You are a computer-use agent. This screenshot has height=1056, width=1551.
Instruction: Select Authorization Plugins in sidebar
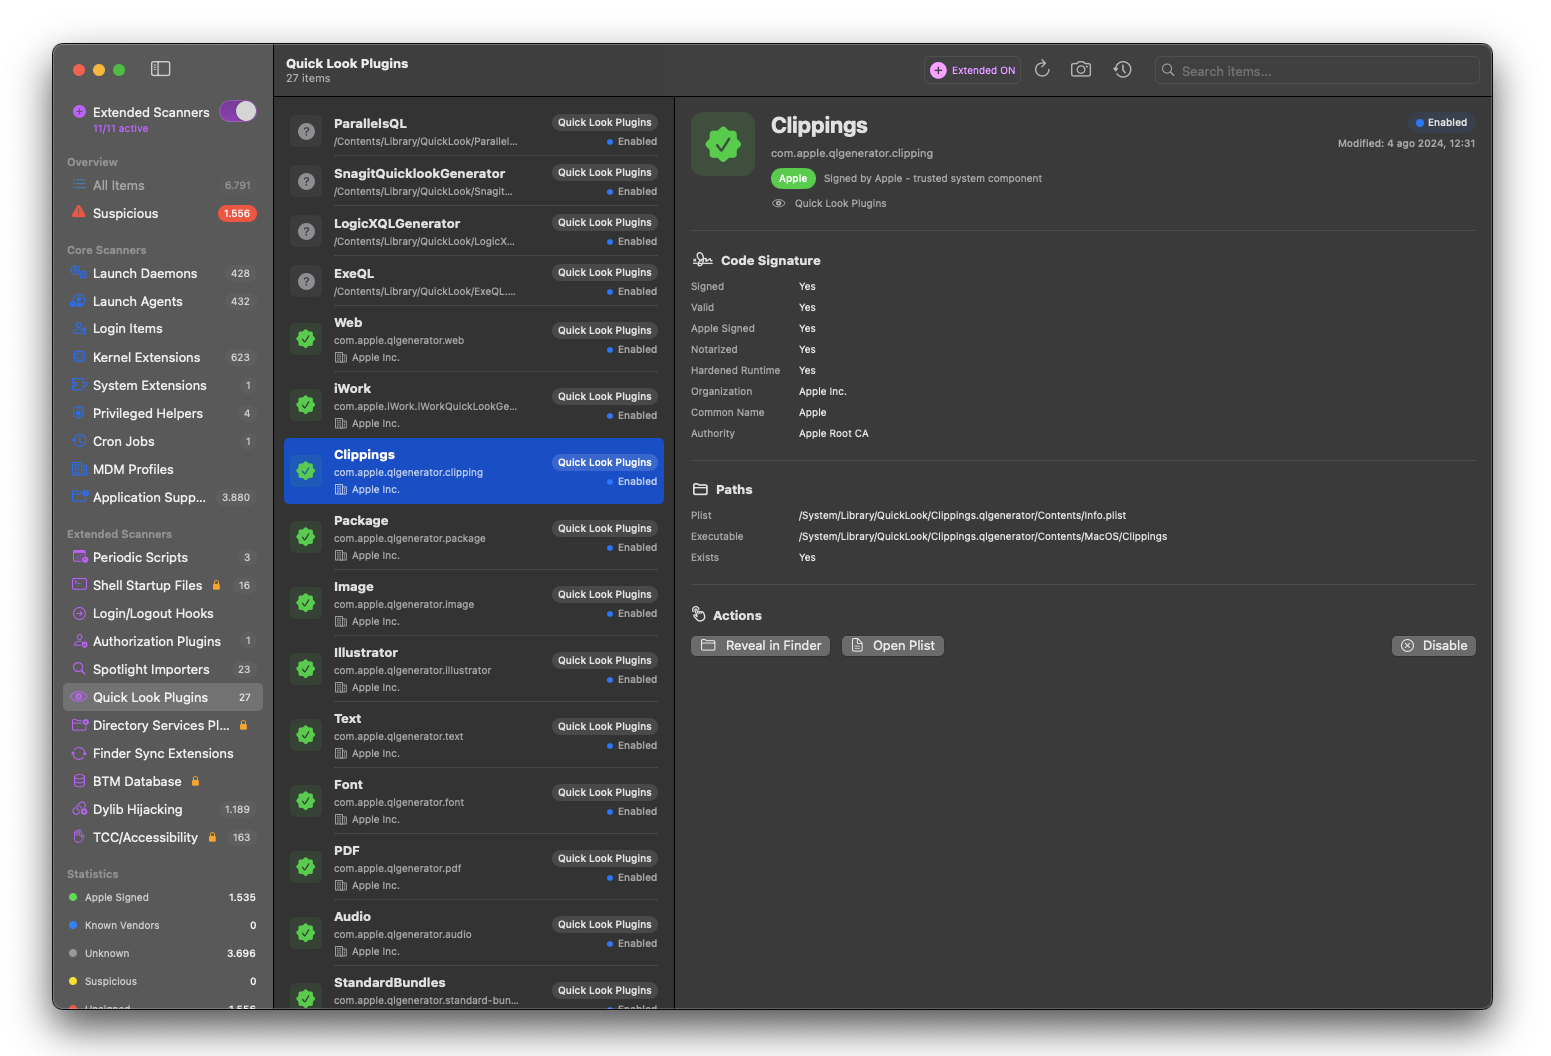(x=163, y=641)
